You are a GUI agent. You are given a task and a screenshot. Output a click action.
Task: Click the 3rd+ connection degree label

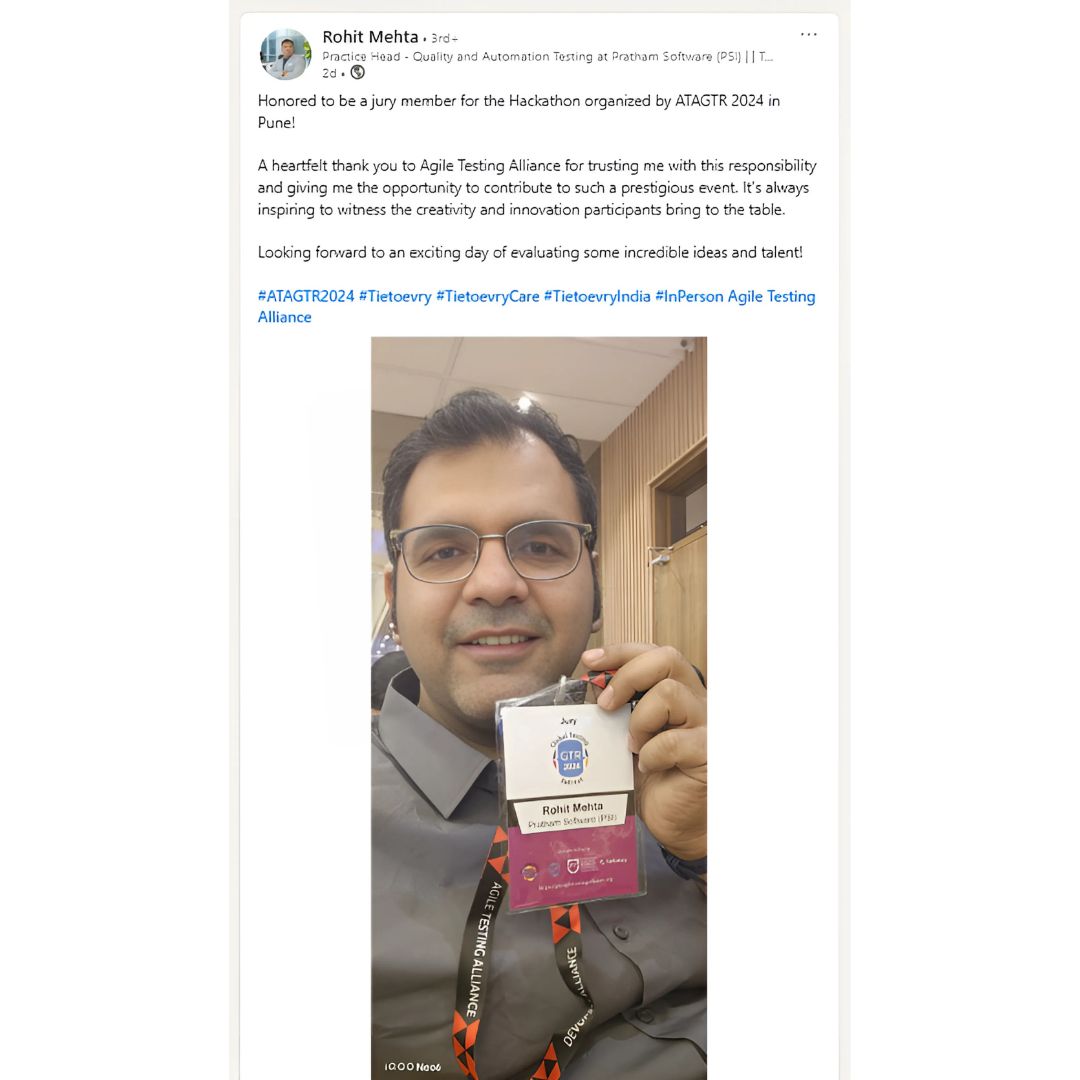[x=444, y=39]
